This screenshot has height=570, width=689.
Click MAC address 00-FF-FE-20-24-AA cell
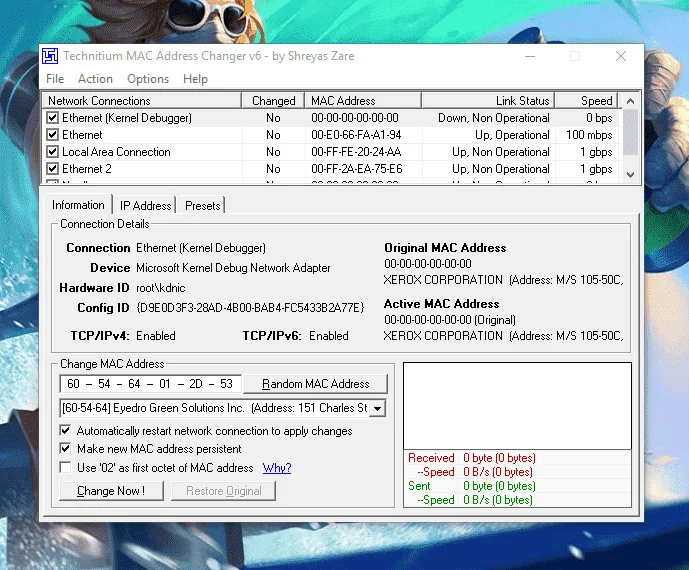[356, 152]
